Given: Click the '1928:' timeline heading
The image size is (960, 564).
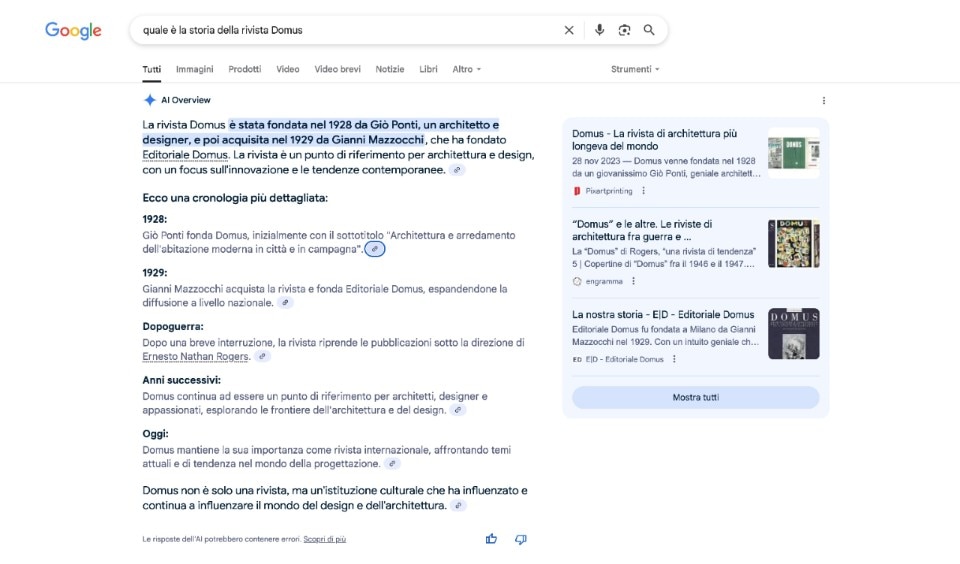Looking at the screenshot, I should click(x=155, y=219).
